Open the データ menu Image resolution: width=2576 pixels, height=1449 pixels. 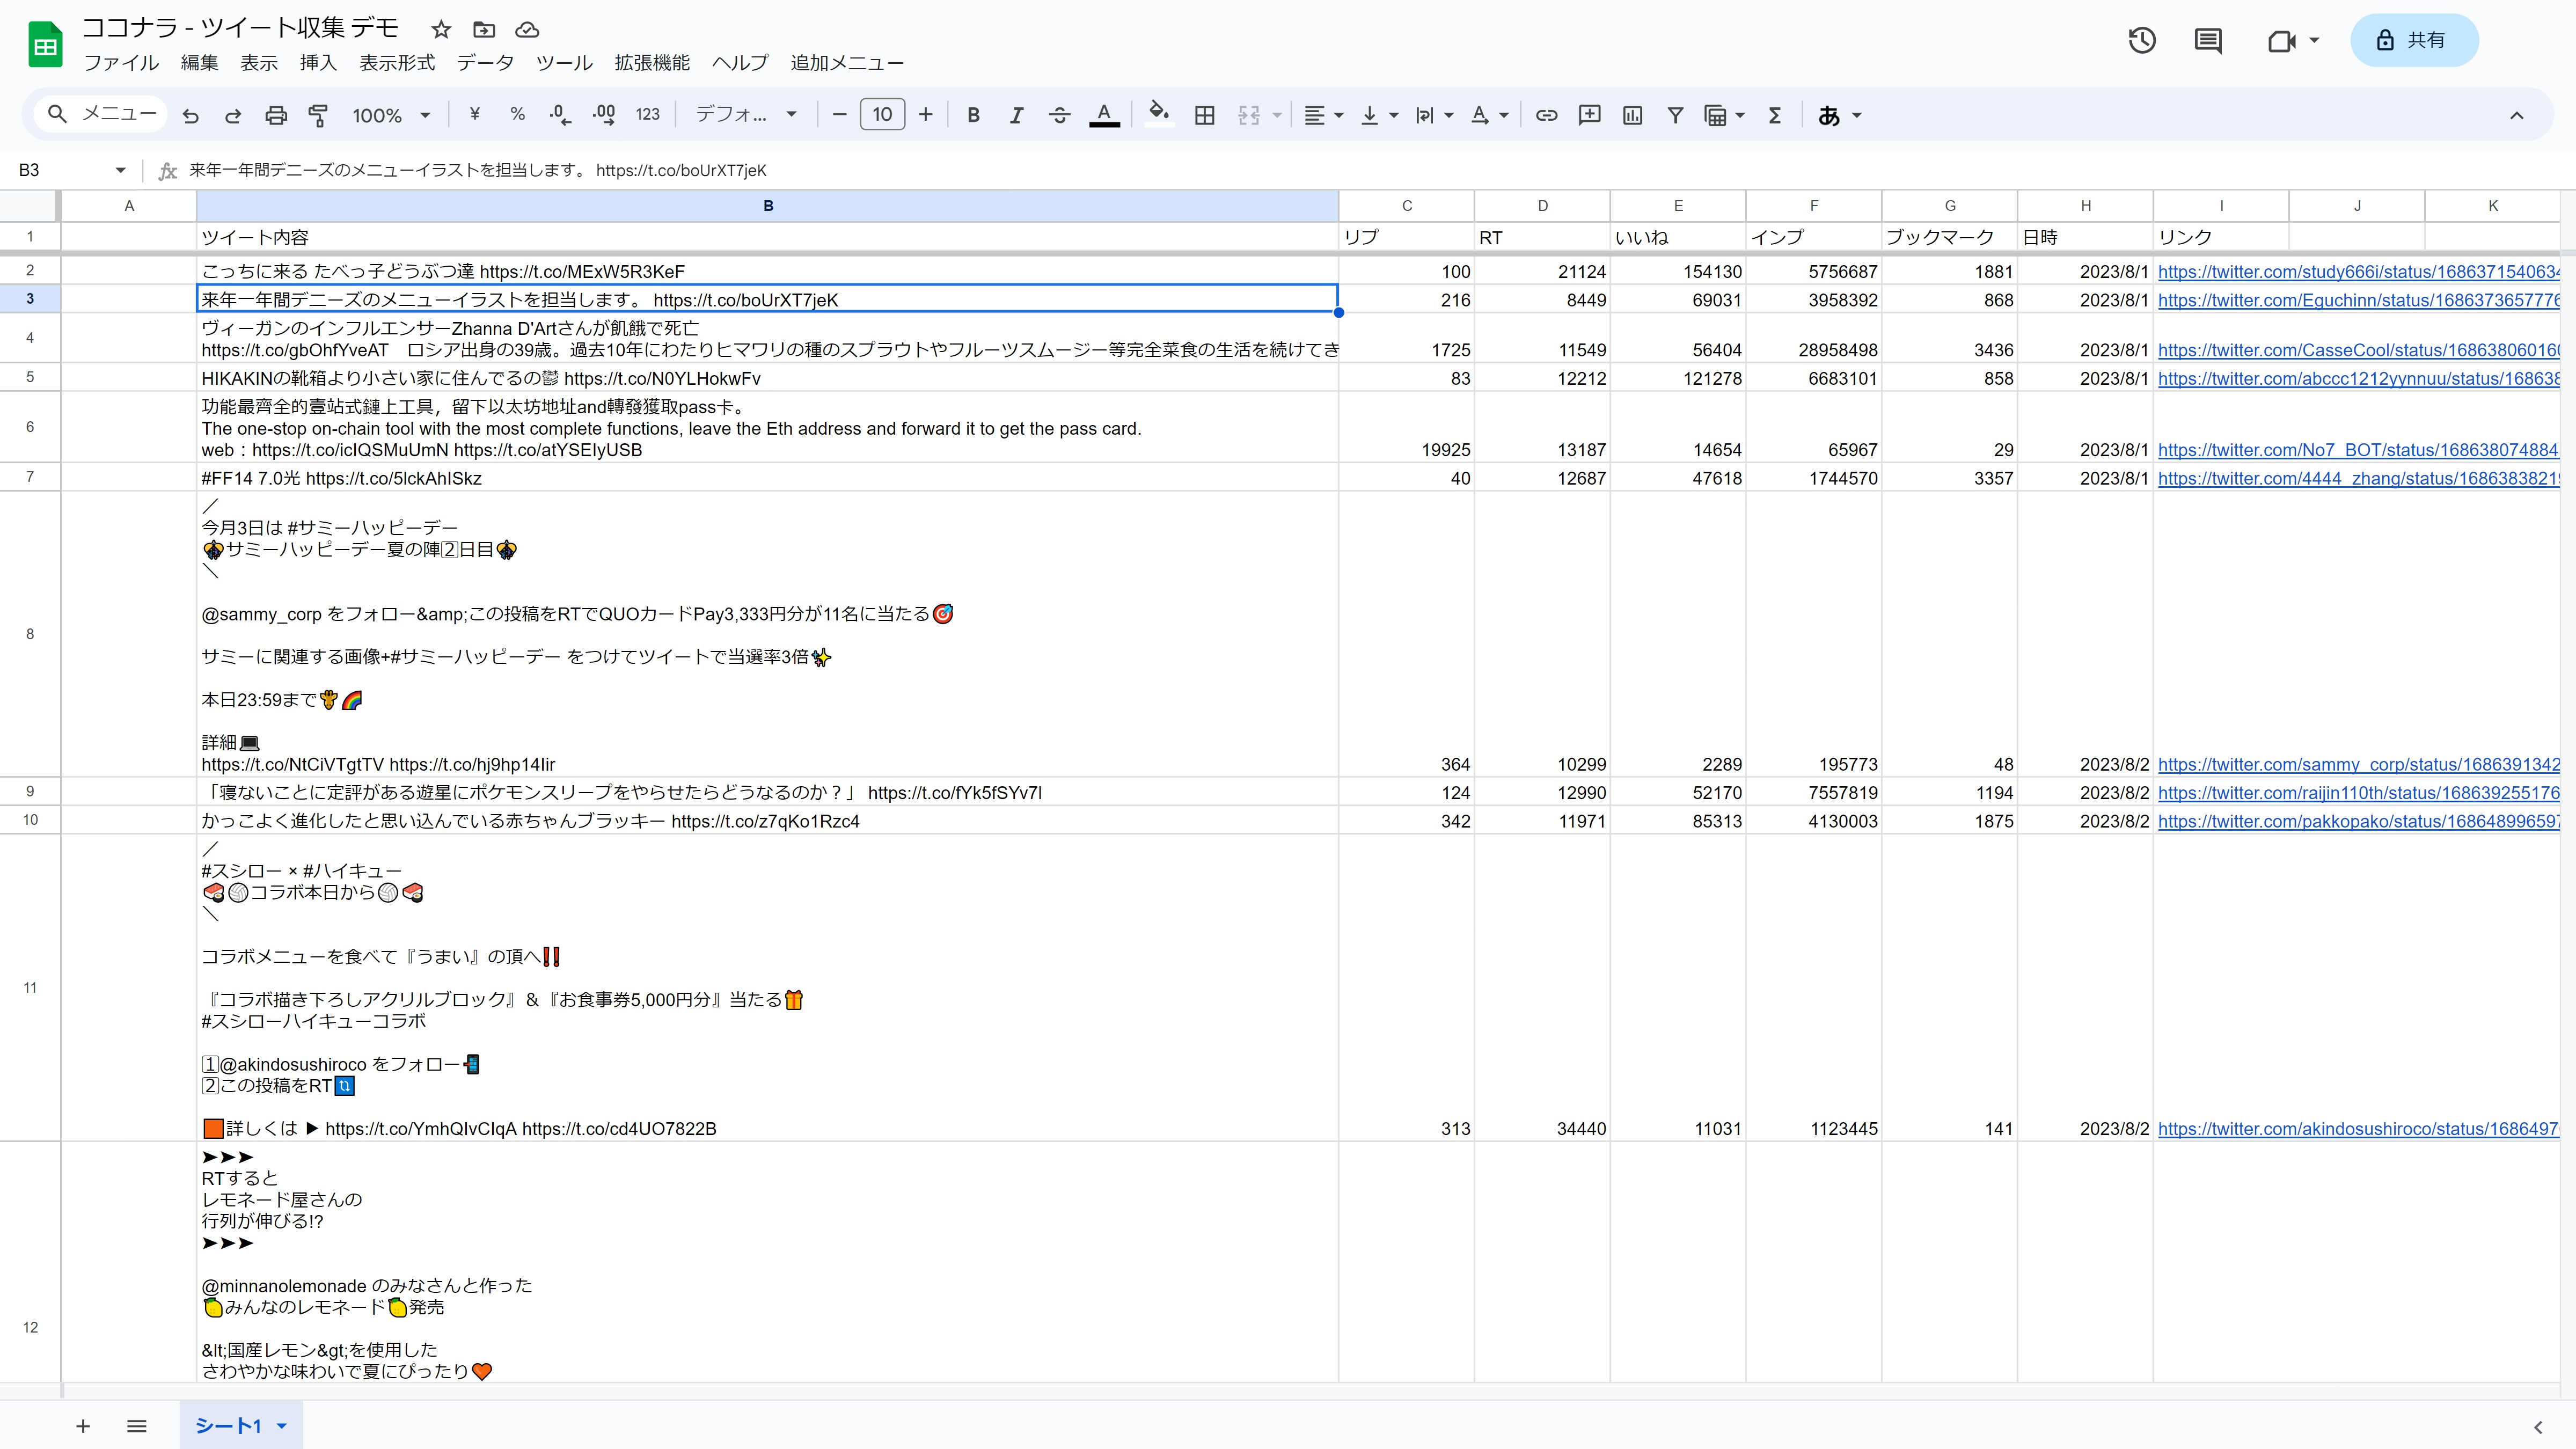point(485,62)
